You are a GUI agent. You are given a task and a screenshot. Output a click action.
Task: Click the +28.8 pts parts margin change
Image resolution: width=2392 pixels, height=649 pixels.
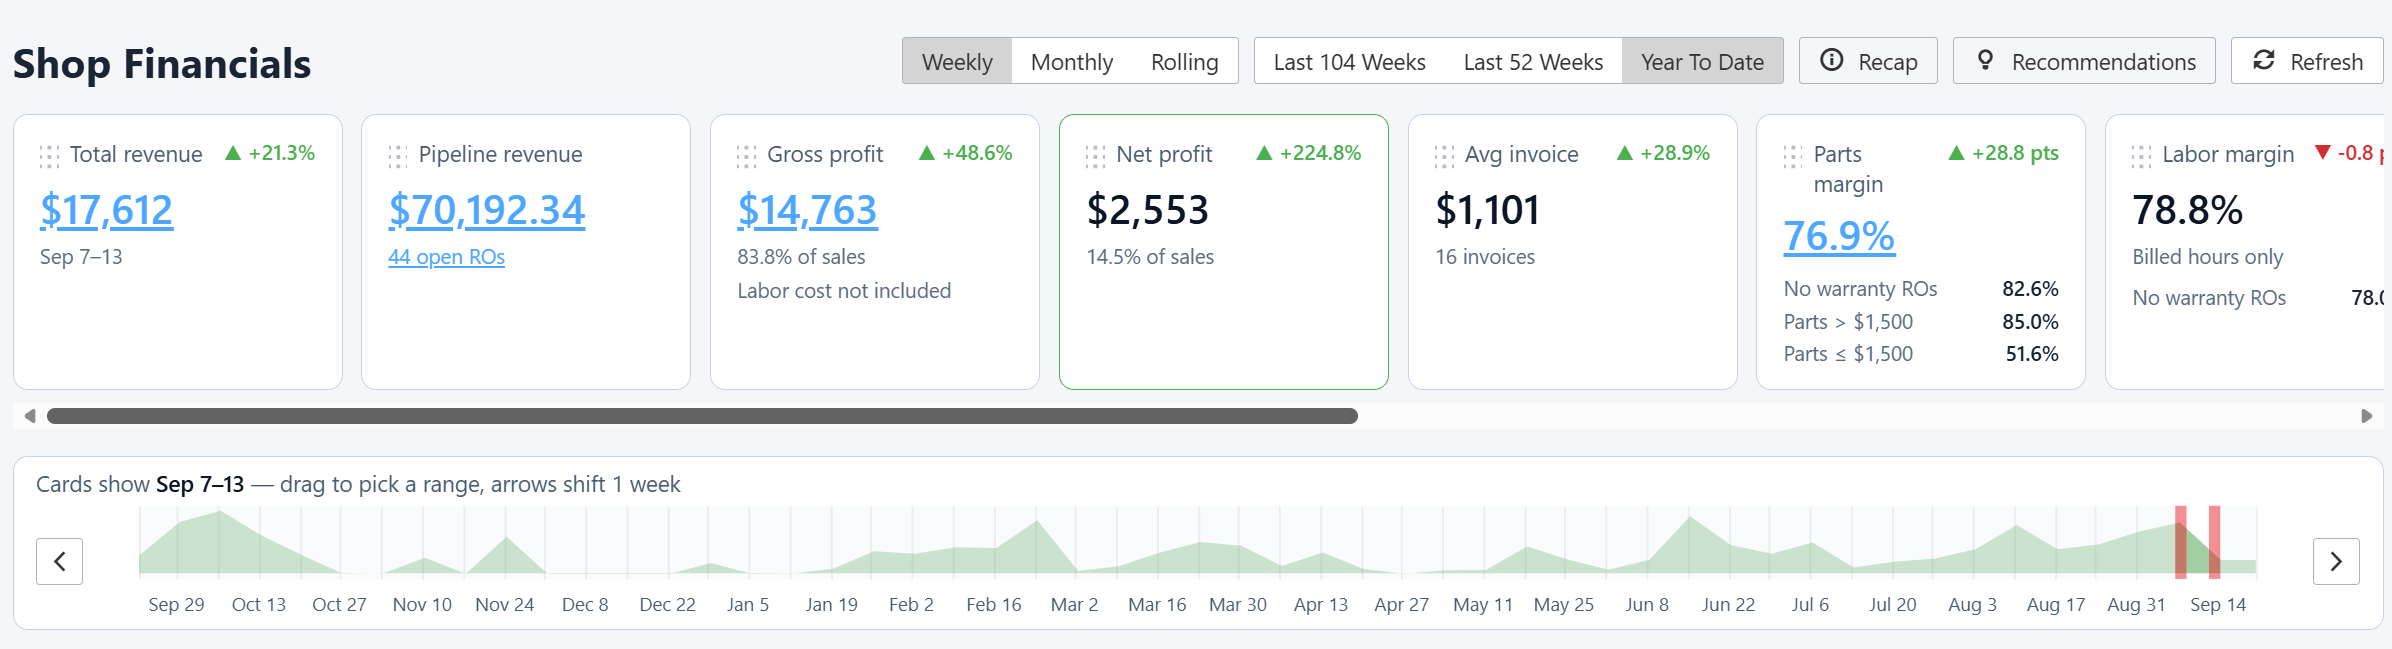click(2015, 153)
